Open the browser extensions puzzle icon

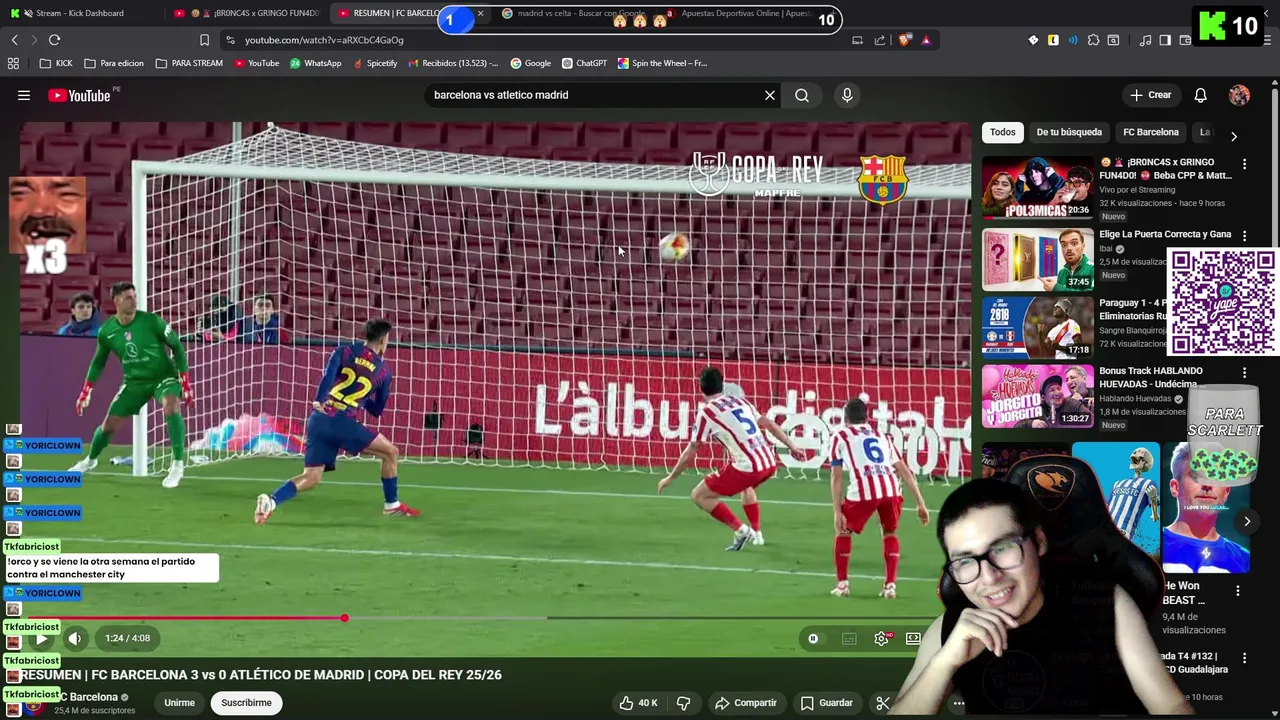(1093, 40)
